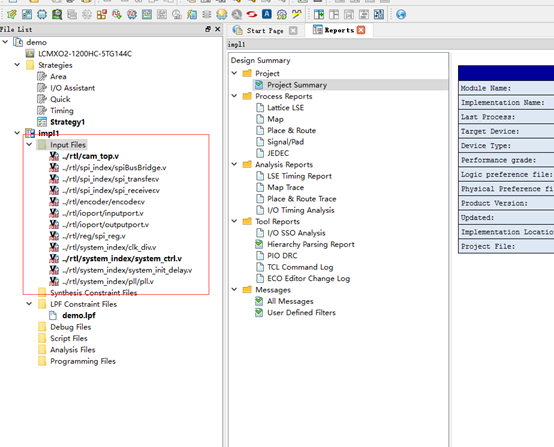Collapse the impl1 implementation node
554x447 pixels.
(x=17, y=133)
